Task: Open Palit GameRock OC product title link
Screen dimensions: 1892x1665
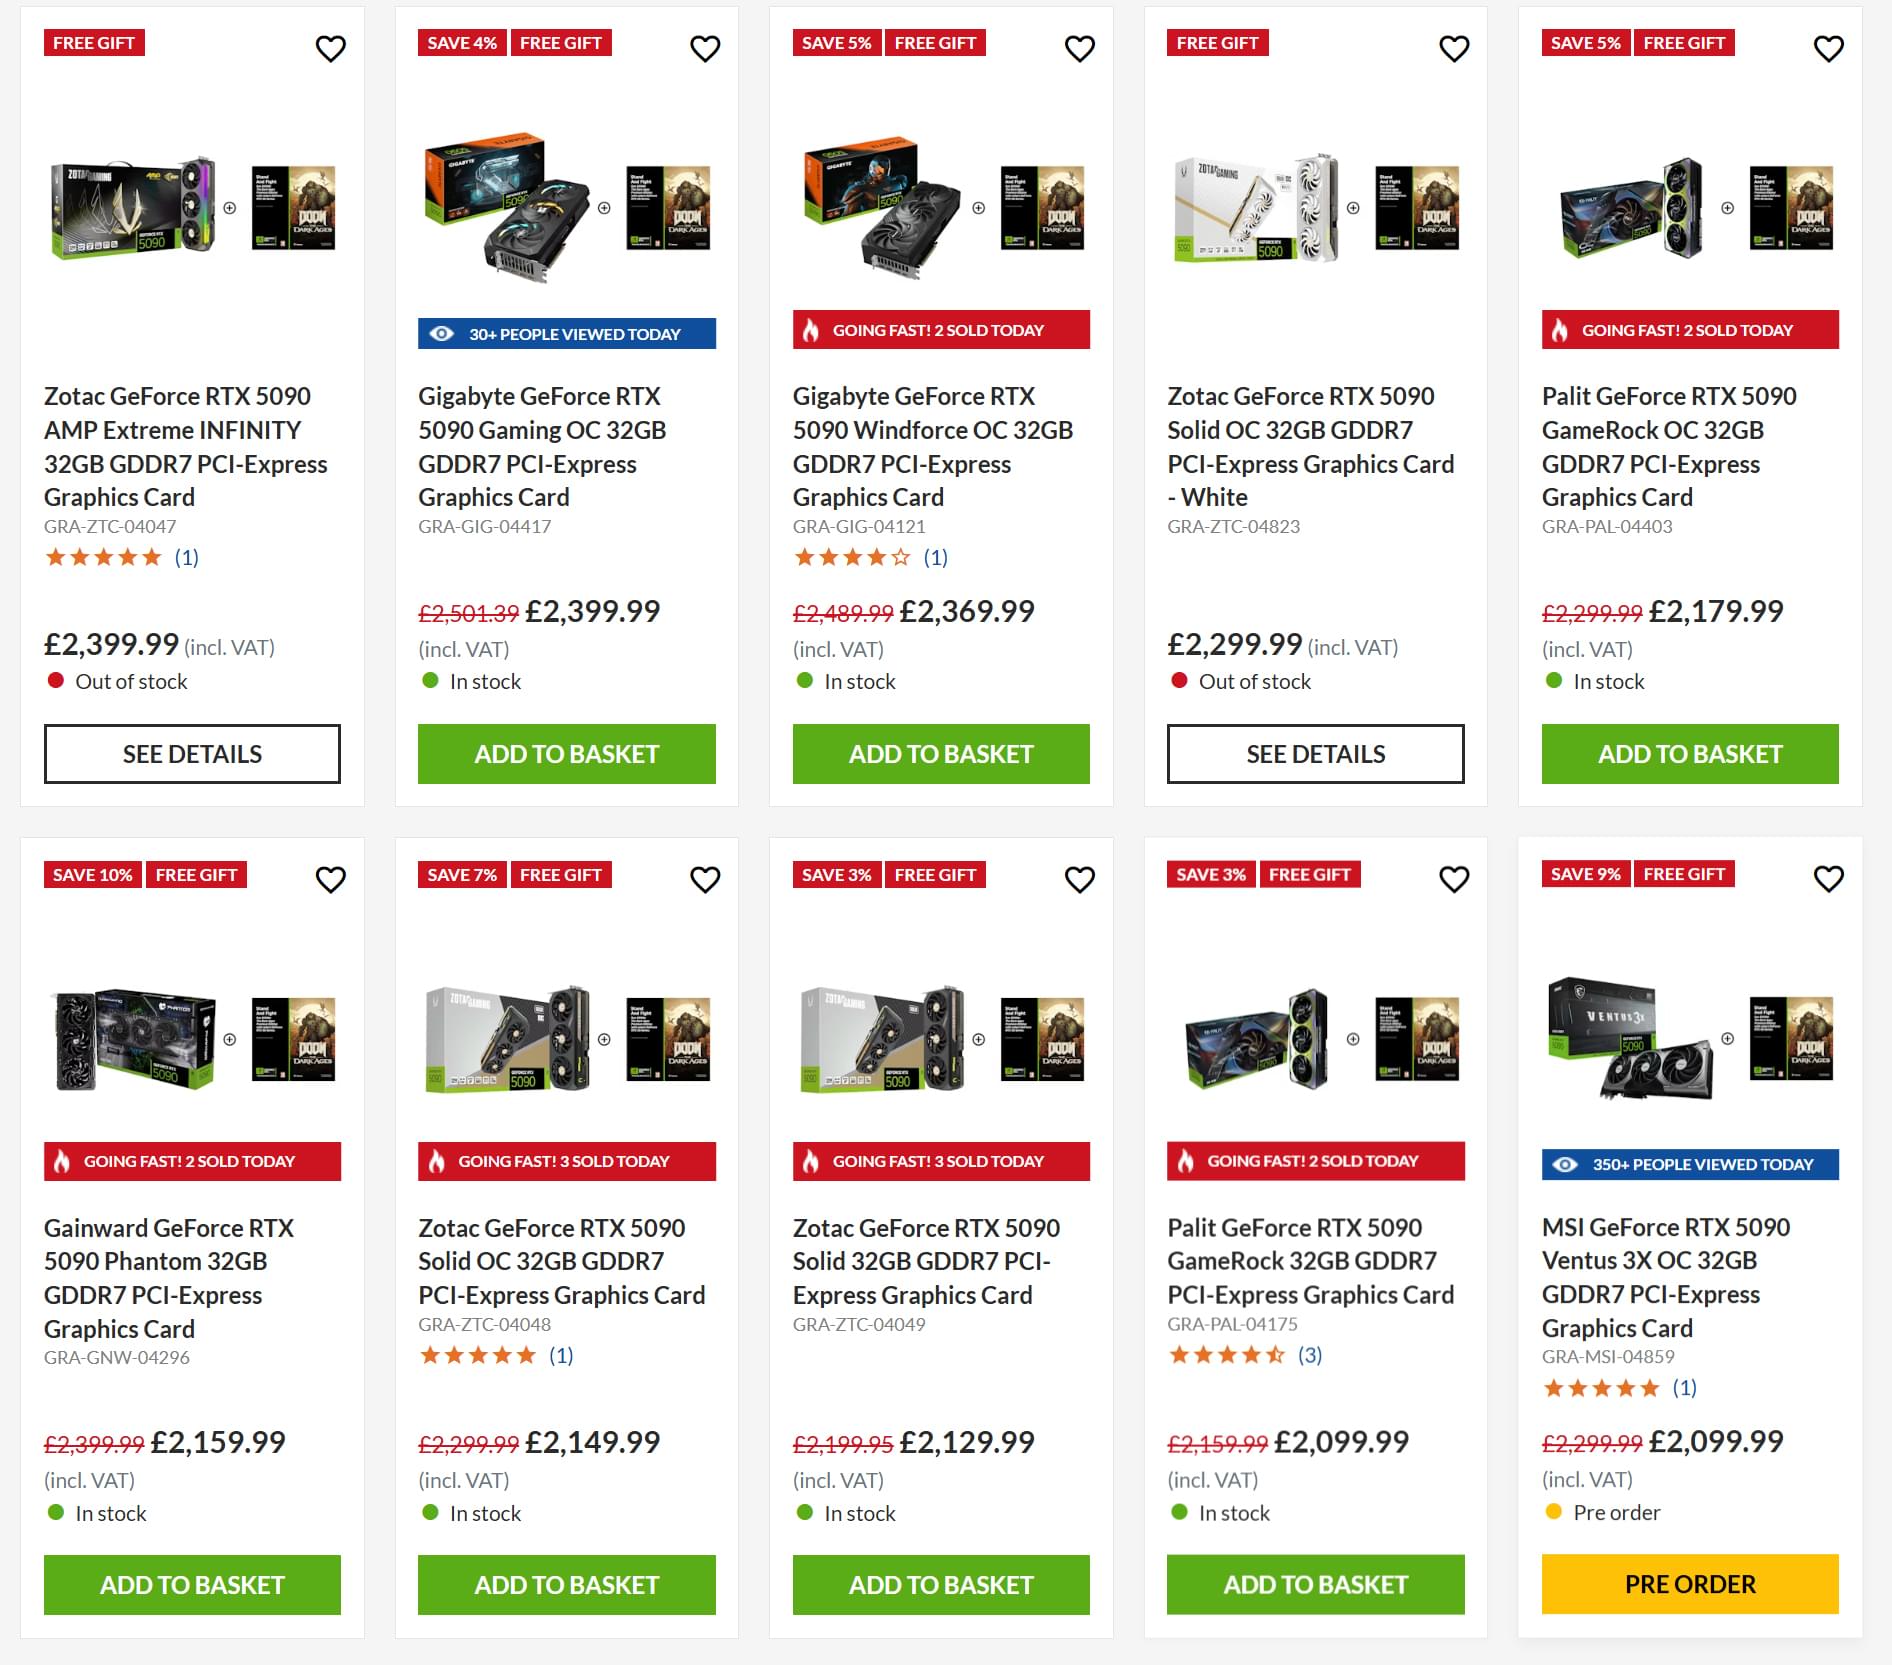Action: pos(1669,446)
